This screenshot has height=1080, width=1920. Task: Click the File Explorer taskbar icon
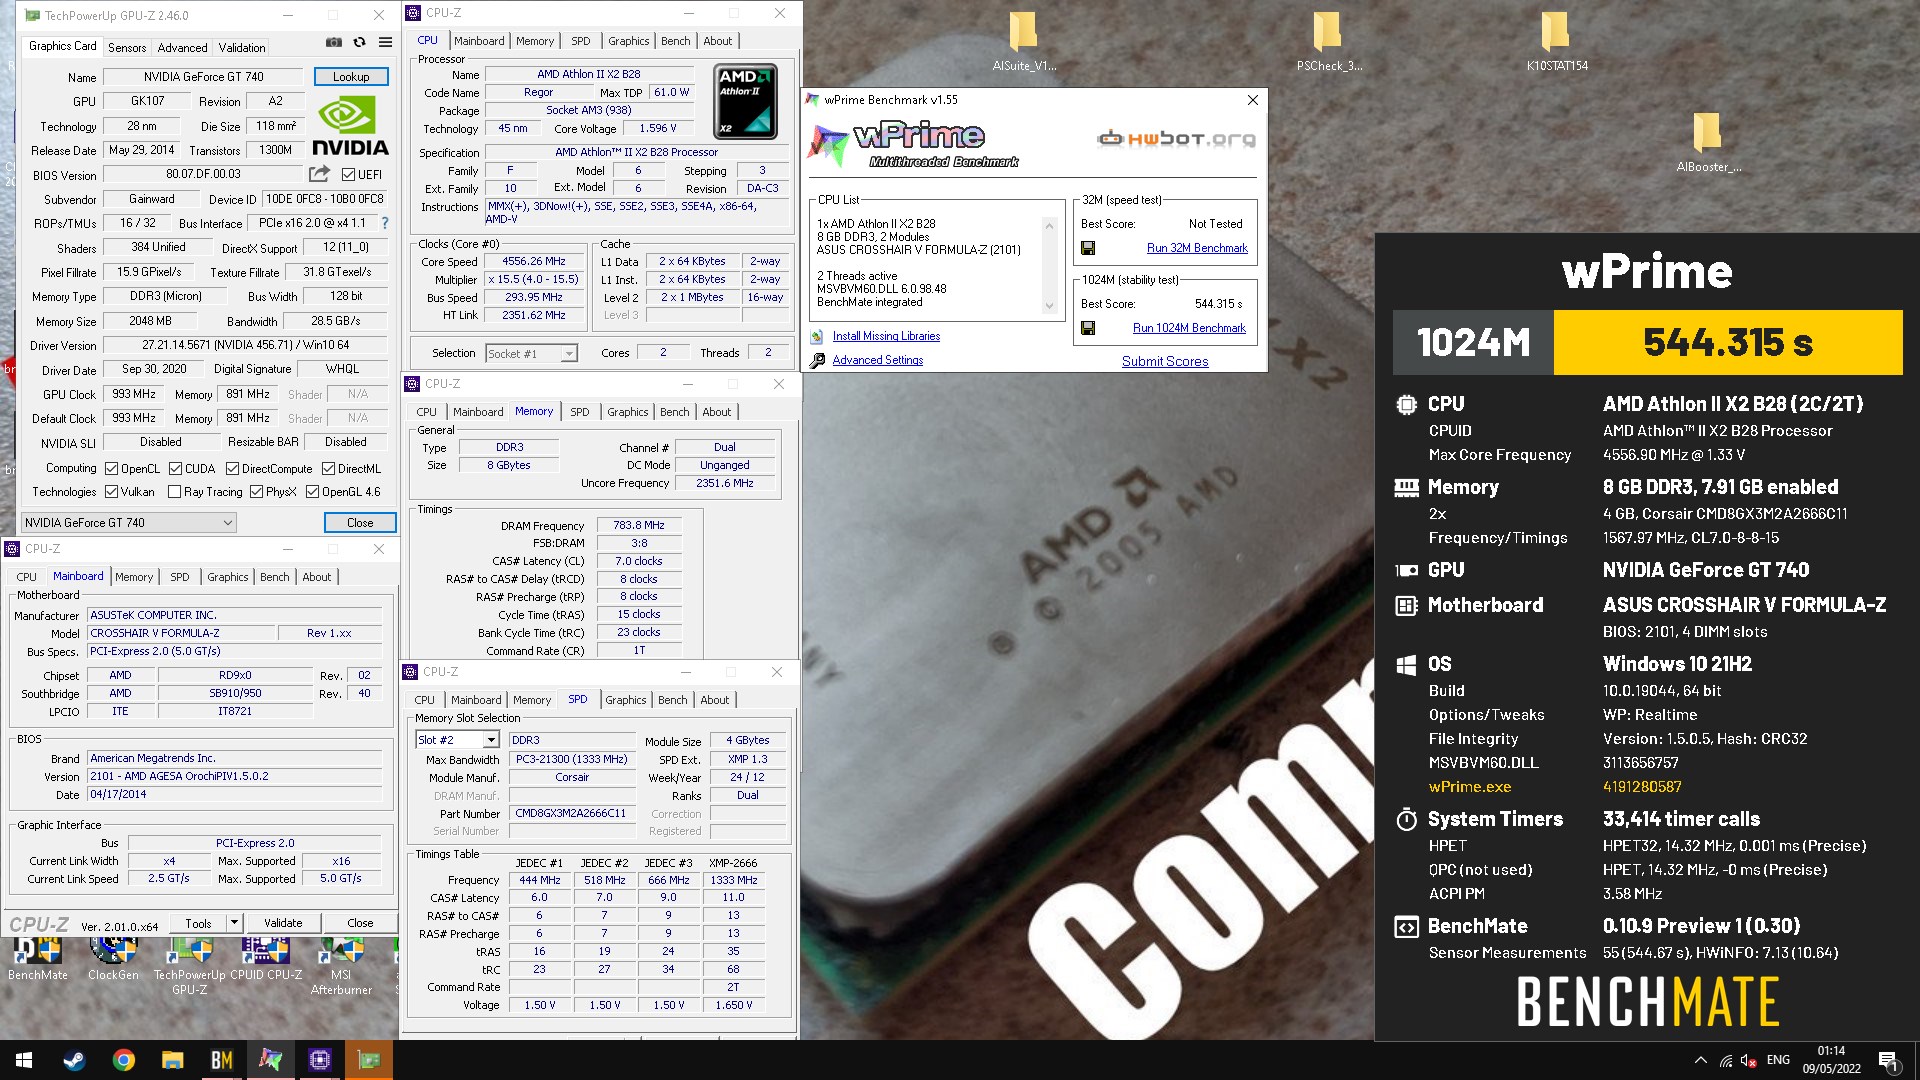coord(172,1060)
